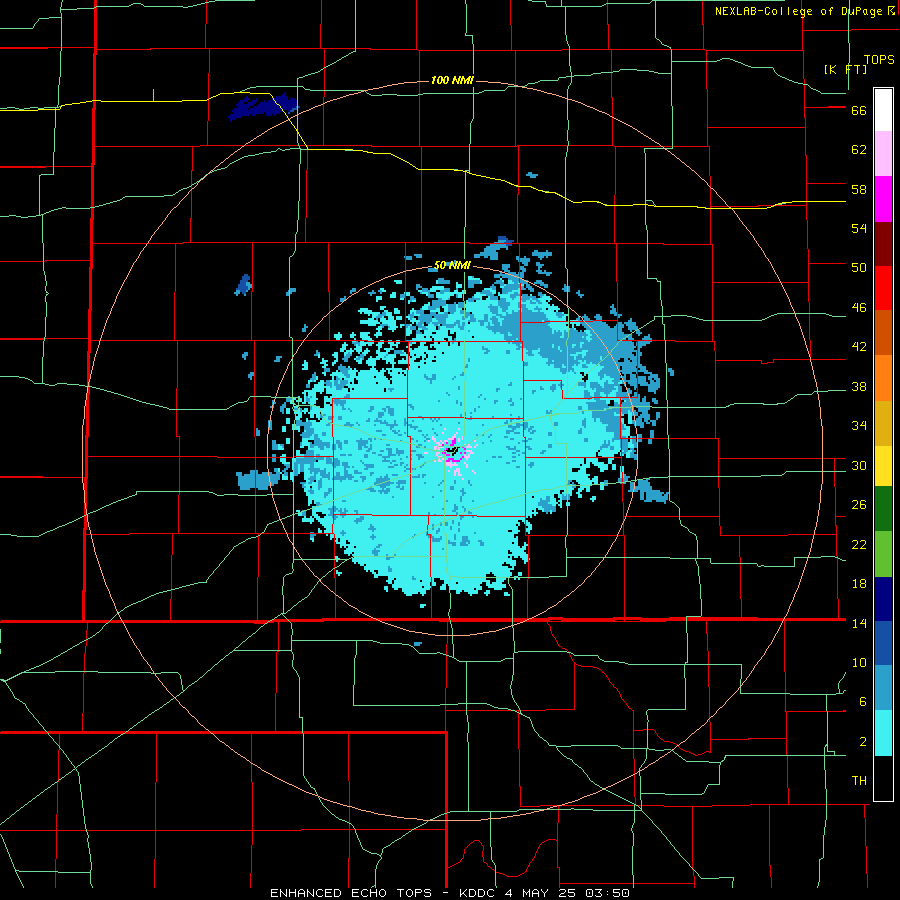
Task: Click the dark red 50-54 kft swatch
Action: [883, 244]
